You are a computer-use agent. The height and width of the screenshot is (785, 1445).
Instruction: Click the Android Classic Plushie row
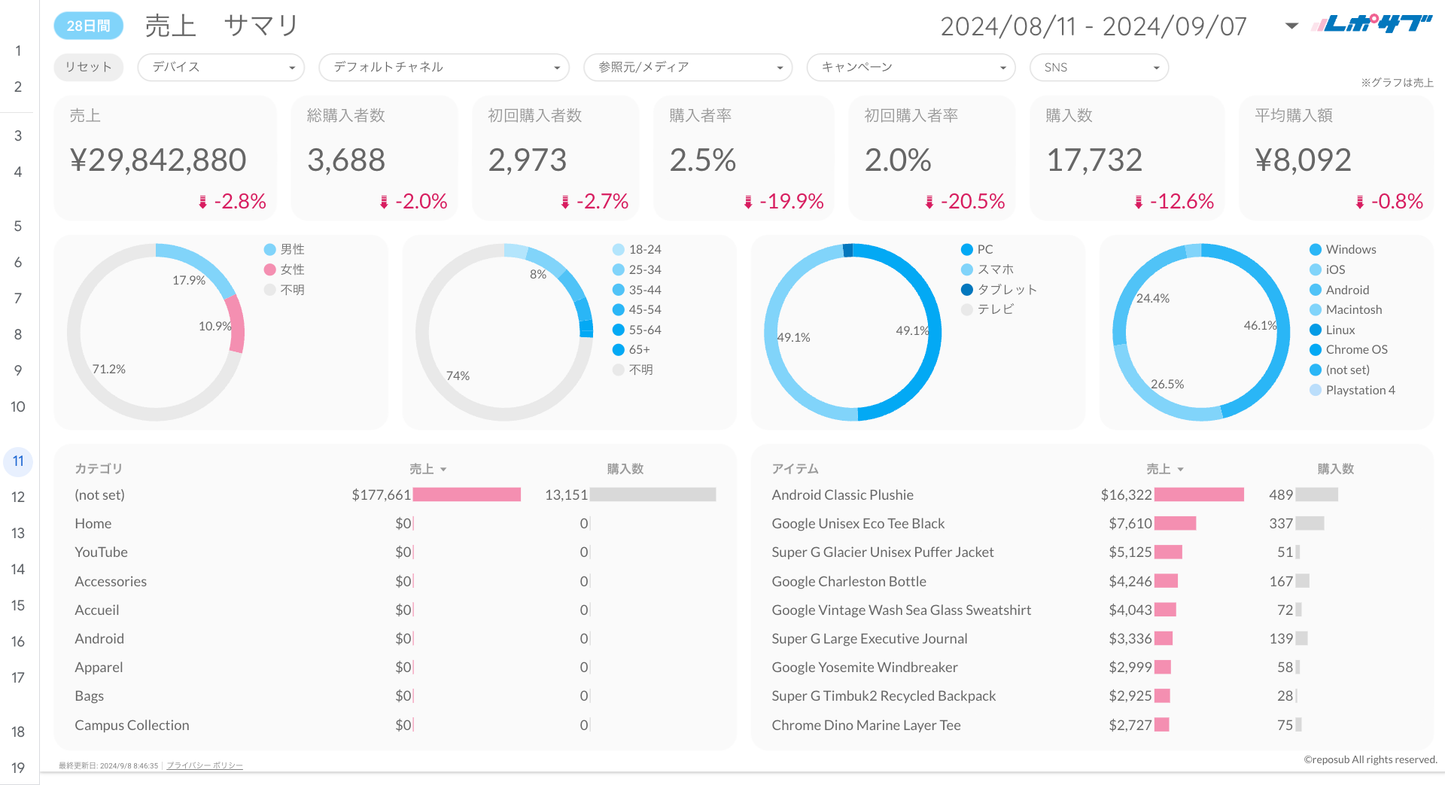pos(842,495)
